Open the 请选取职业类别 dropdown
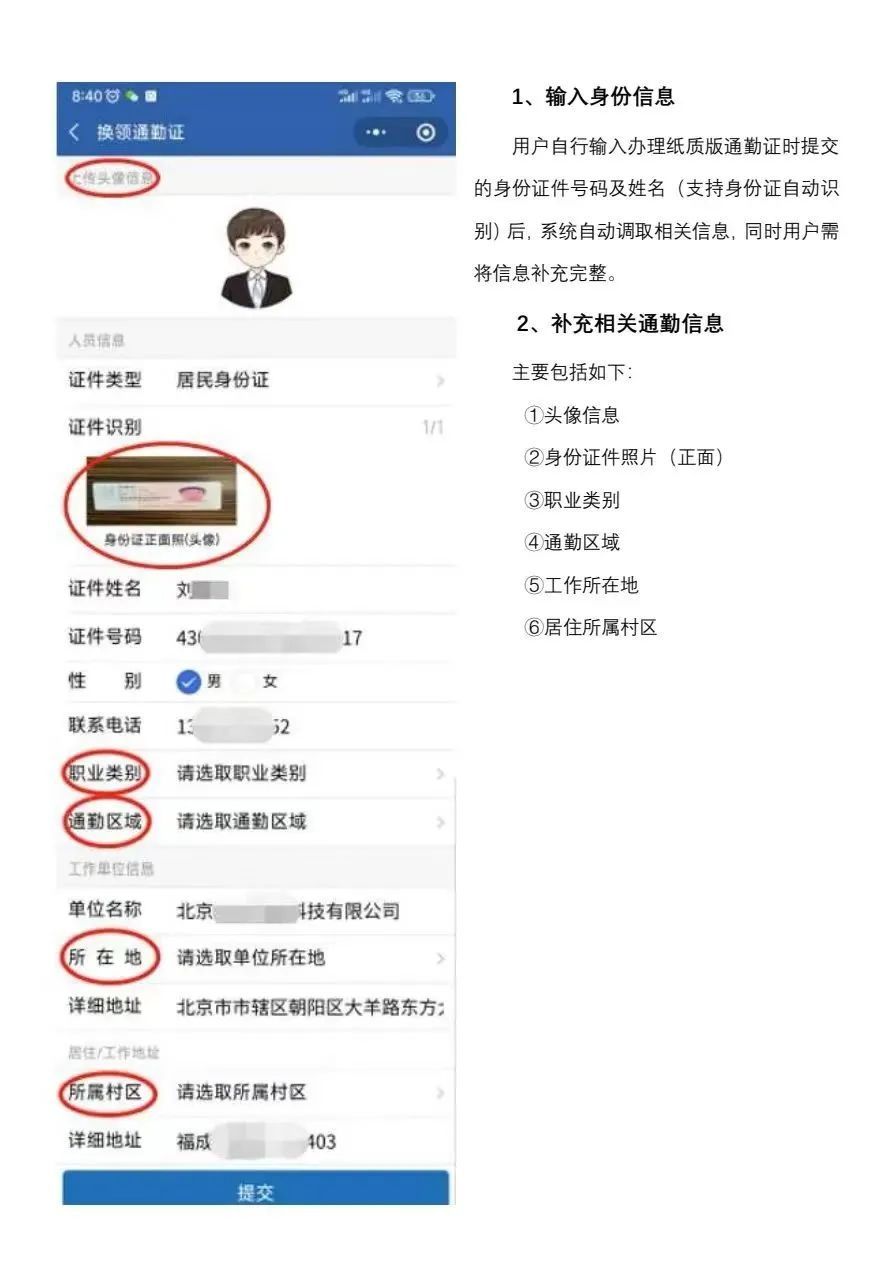Screen dimensions: 884x1275 (256, 774)
